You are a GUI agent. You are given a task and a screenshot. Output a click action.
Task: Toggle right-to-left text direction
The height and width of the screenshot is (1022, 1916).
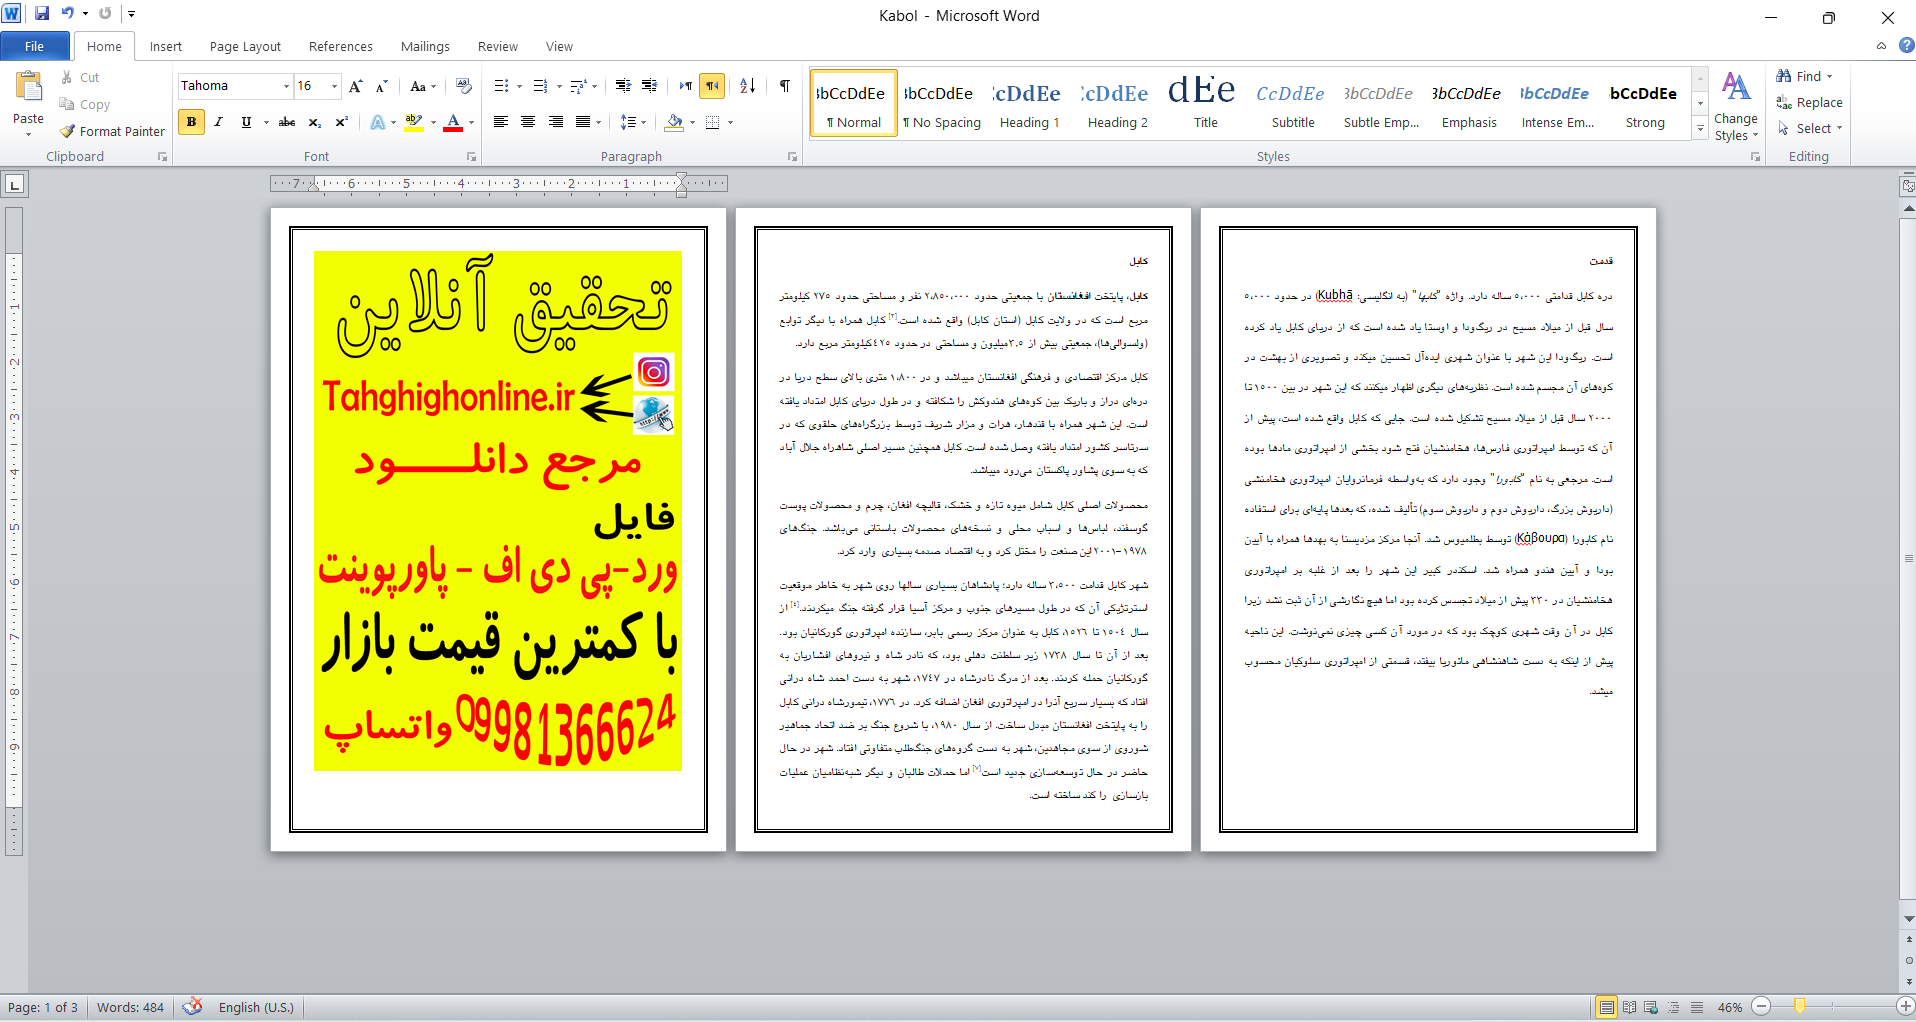(x=712, y=86)
